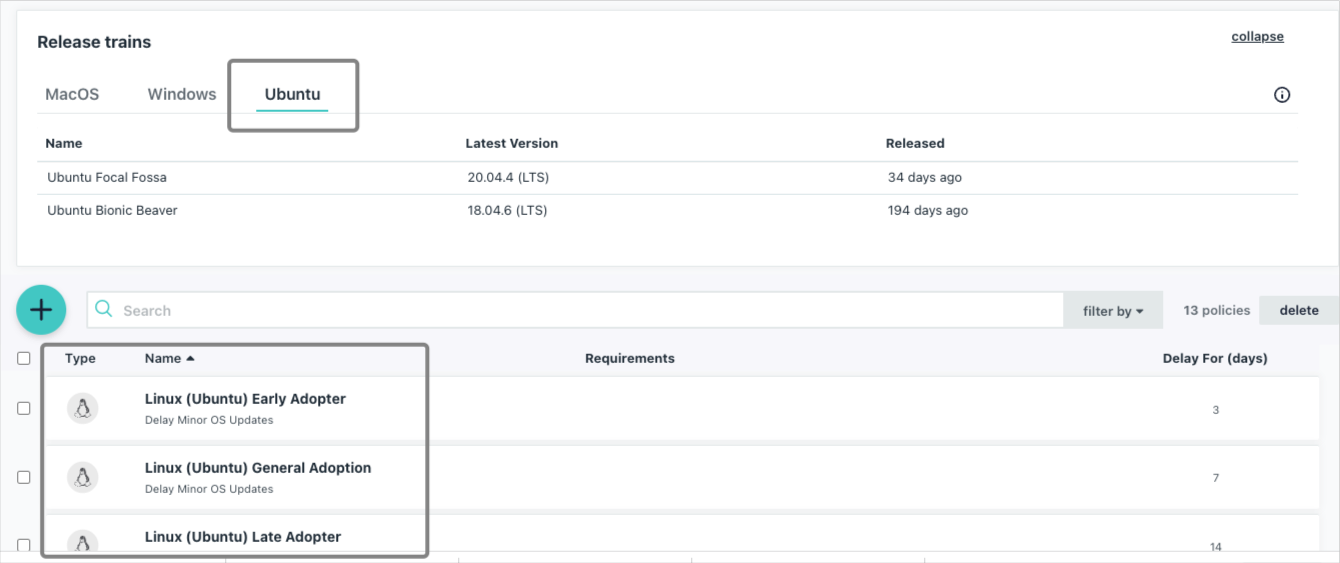The image size is (1340, 563).
Task: Click the sort arrow next to Name
Action: (191, 358)
